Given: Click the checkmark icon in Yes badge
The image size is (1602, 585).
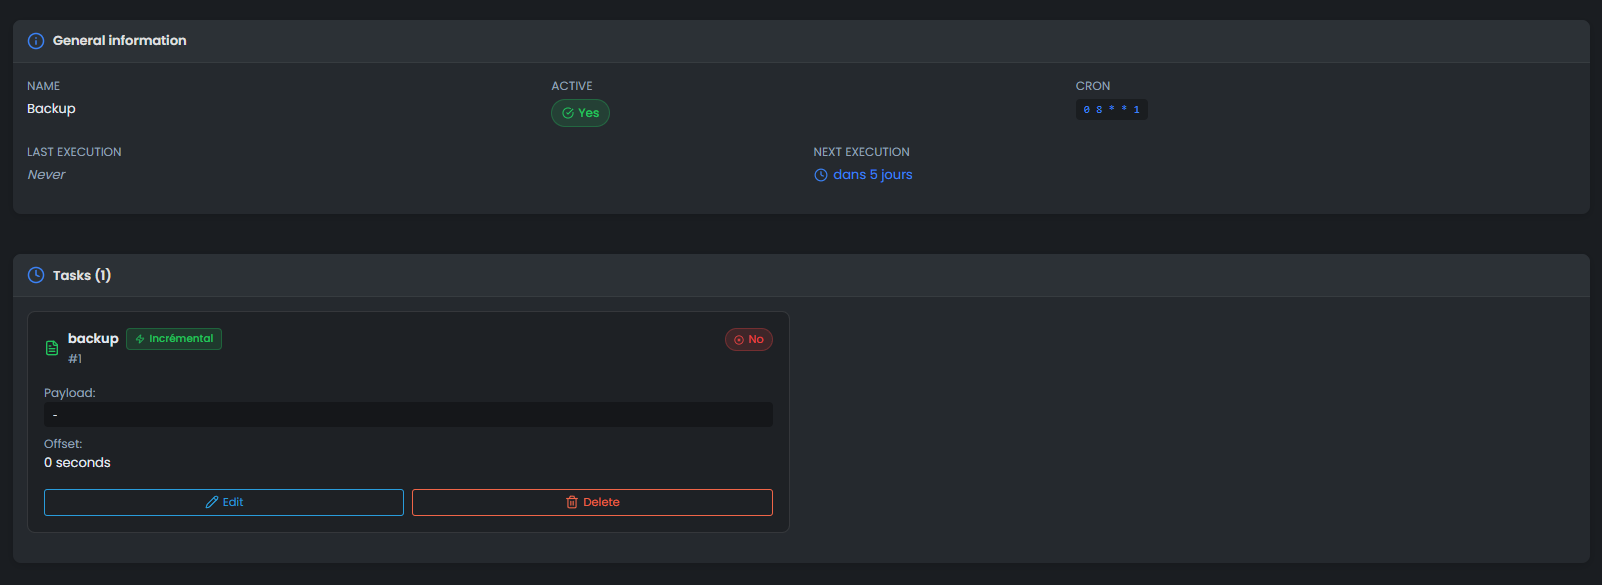Looking at the screenshot, I should pos(568,113).
